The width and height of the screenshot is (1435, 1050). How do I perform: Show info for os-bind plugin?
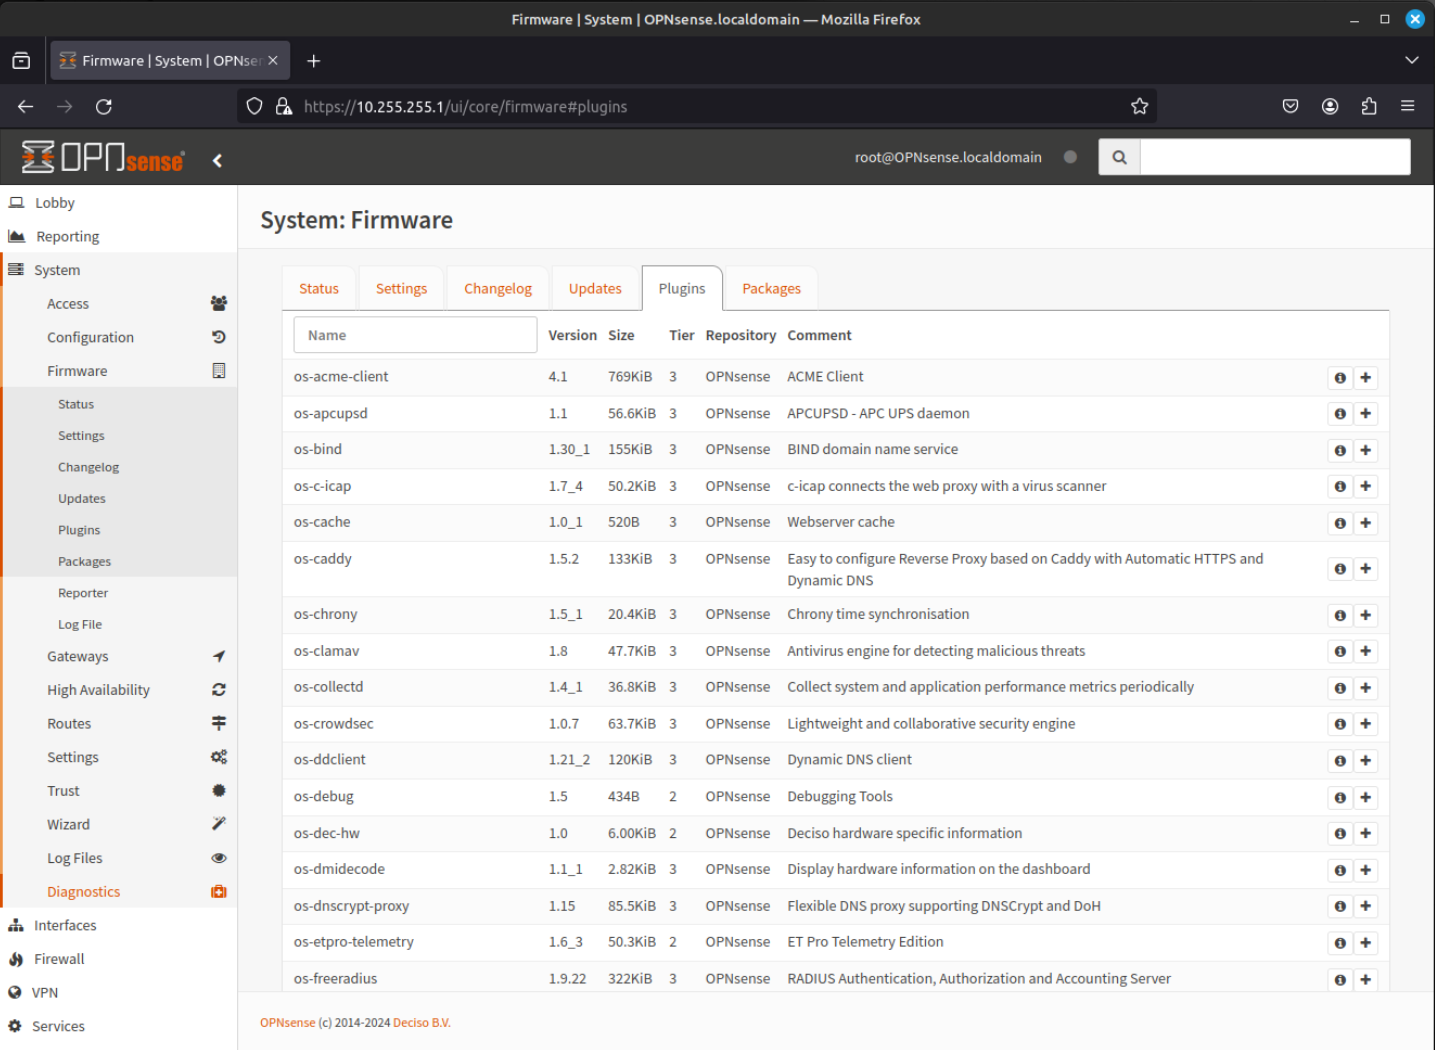pyautogui.click(x=1340, y=450)
